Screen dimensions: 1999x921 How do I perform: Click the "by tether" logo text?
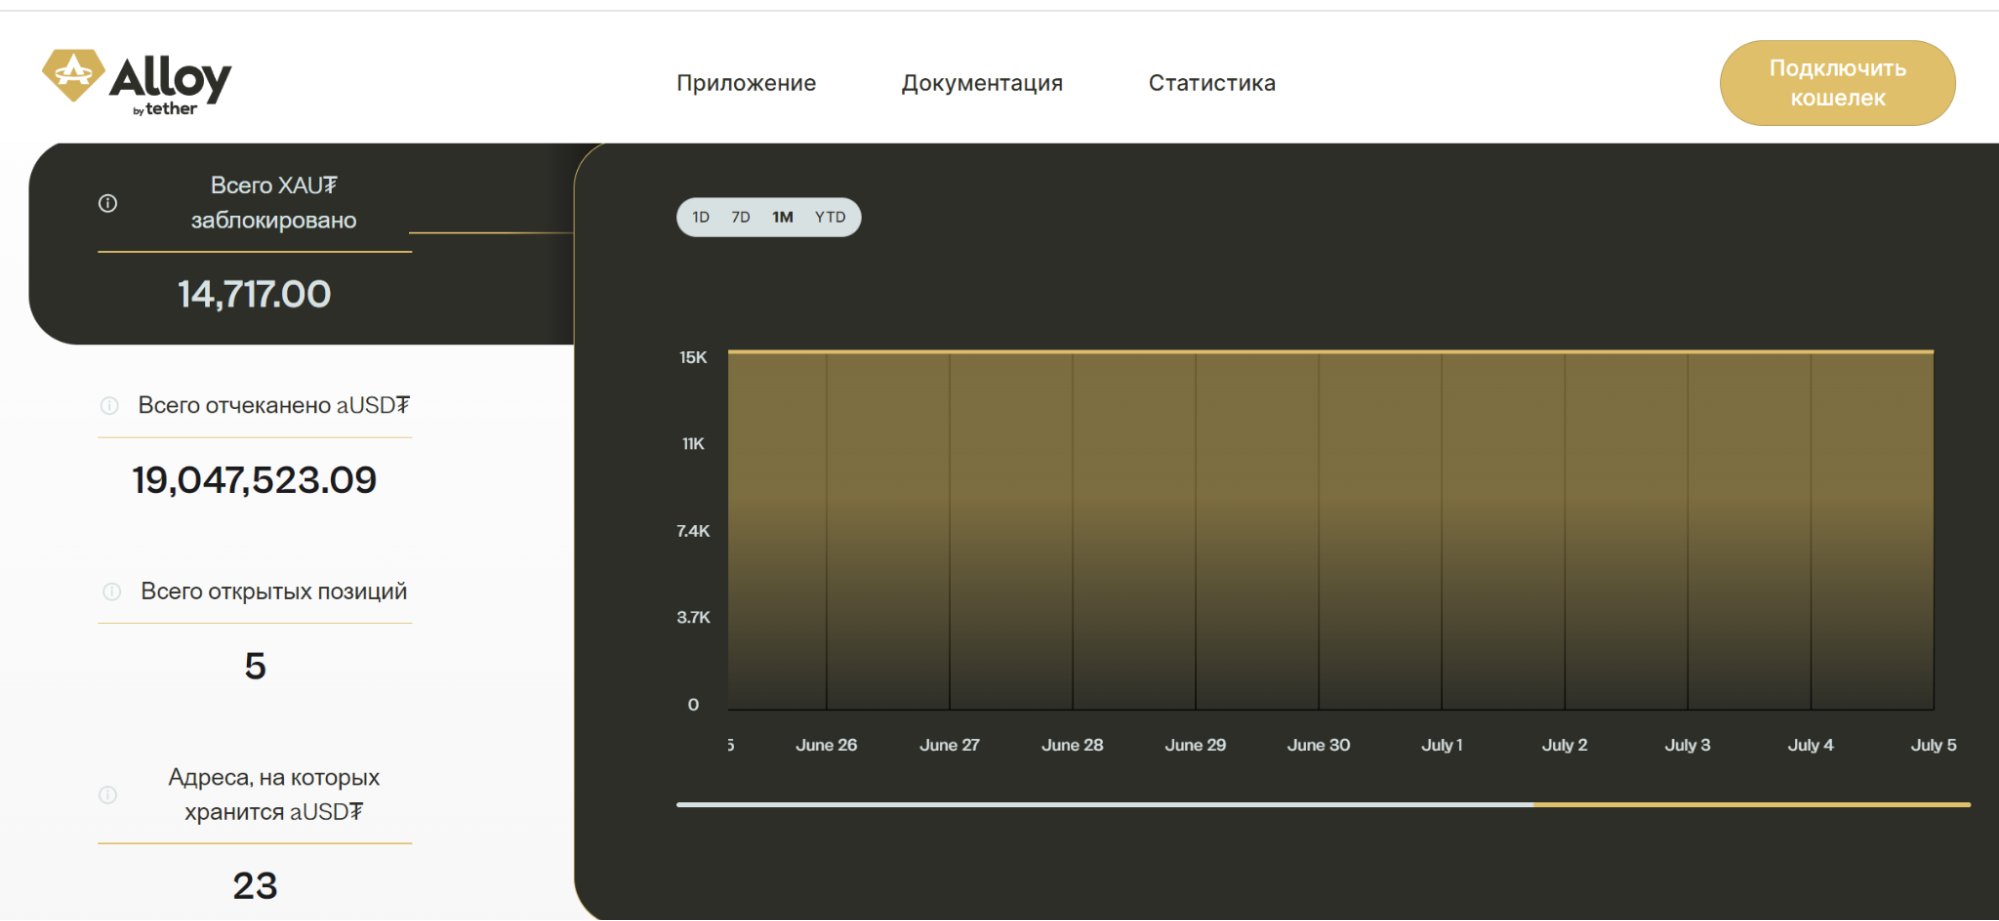pos(166,111)
